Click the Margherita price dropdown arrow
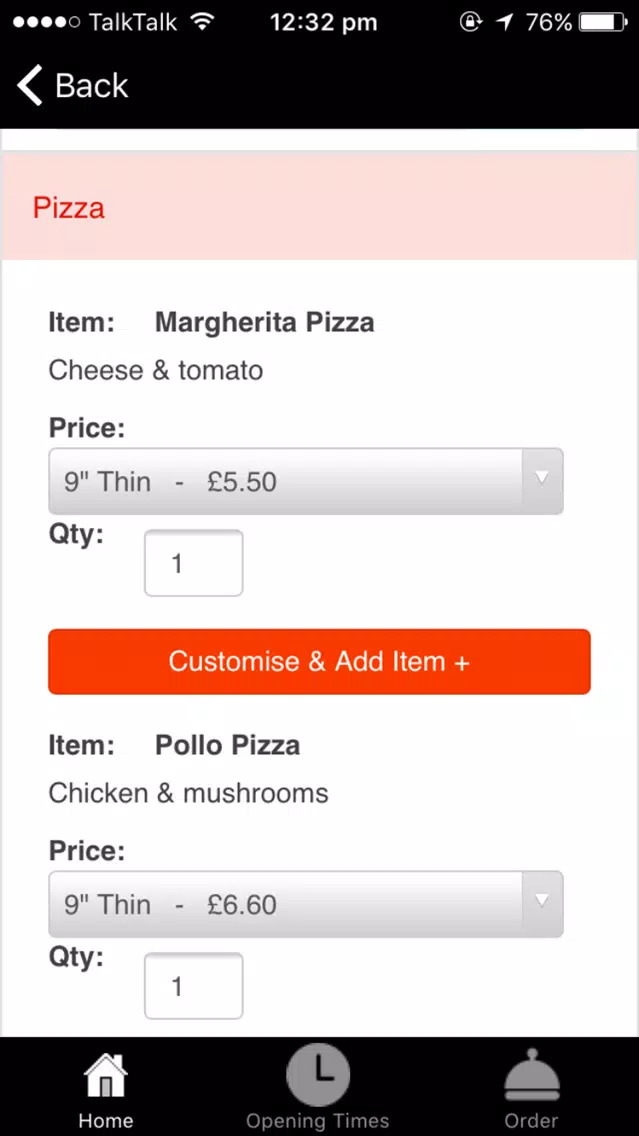Image resolution: width=639 pixels, height=1136 pixels. click(x=542, y=479)
